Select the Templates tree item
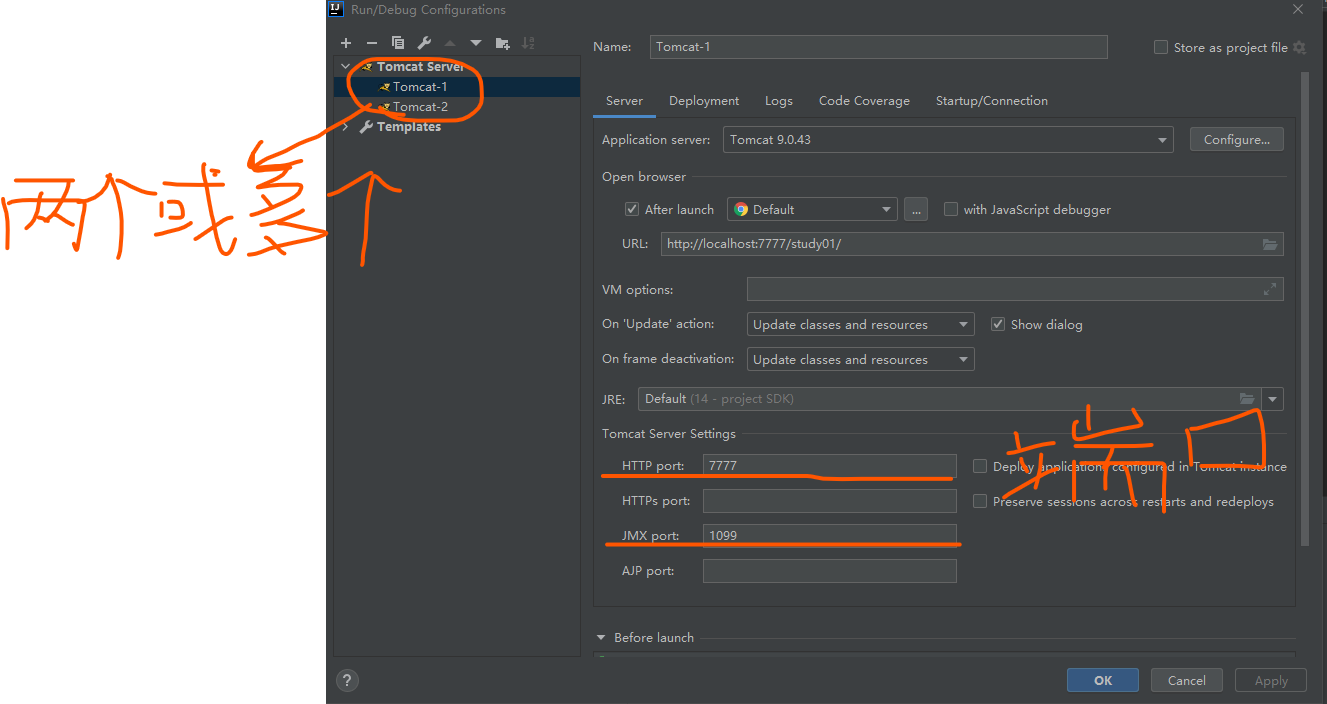 [457, 127]
